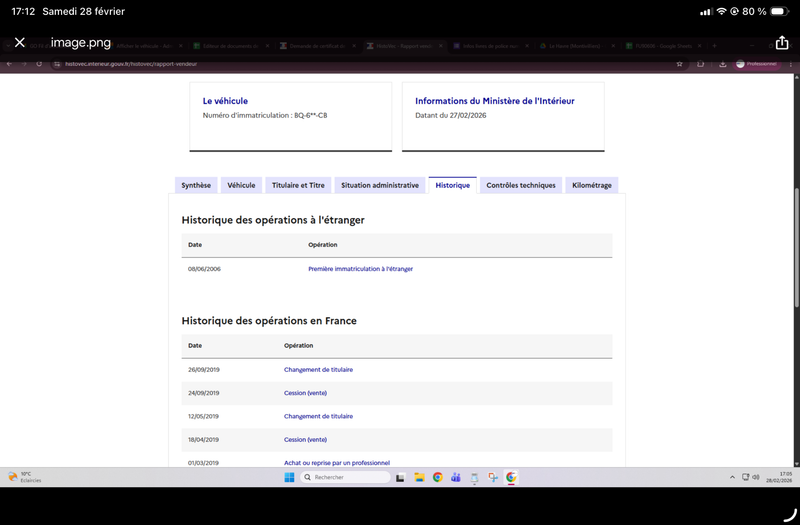Click the volume icon in system tray
This screenshot has width=800, height=525.
click(x=756, y=476)
